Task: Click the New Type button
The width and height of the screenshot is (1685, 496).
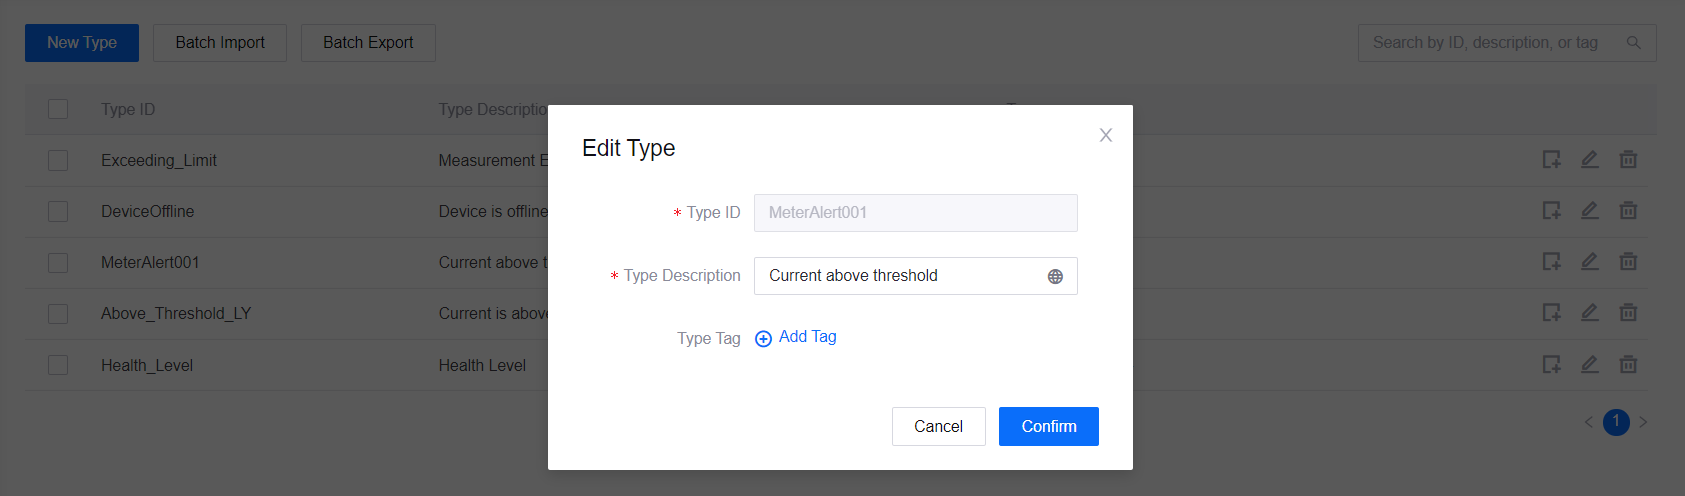Action: [82, 43]
